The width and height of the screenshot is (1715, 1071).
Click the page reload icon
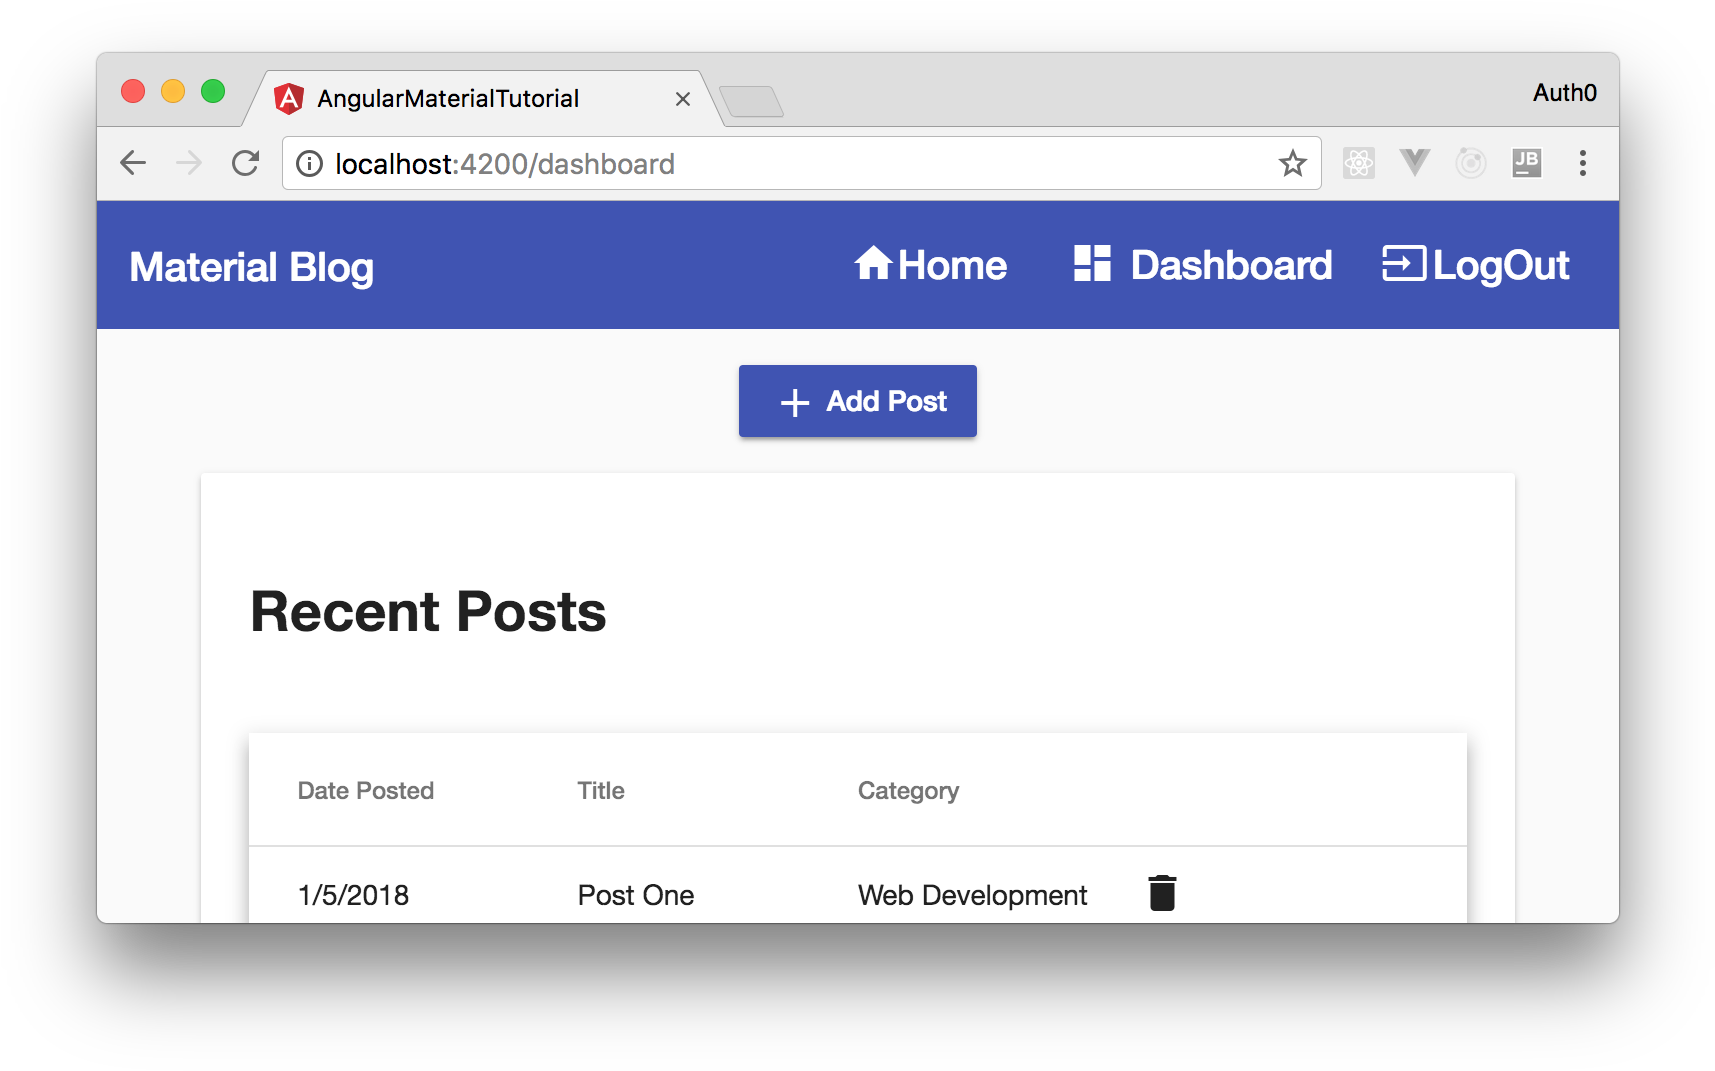tap(244, 162)
